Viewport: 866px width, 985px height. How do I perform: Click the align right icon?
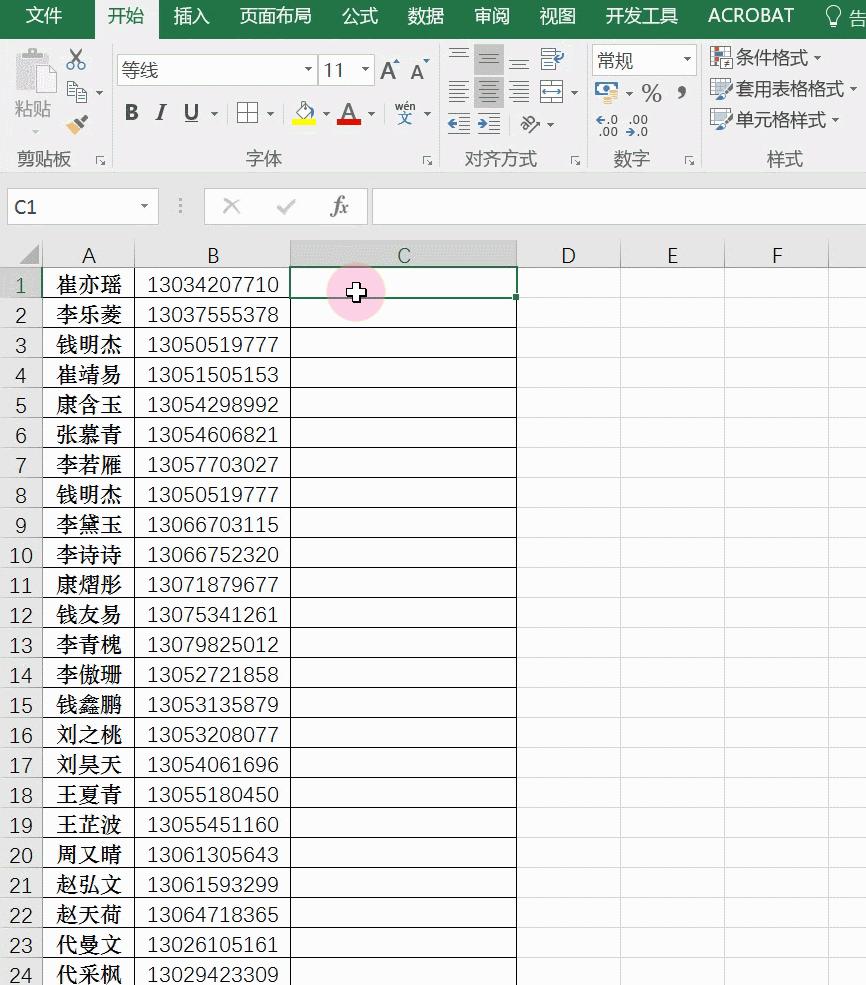point(519,92)
